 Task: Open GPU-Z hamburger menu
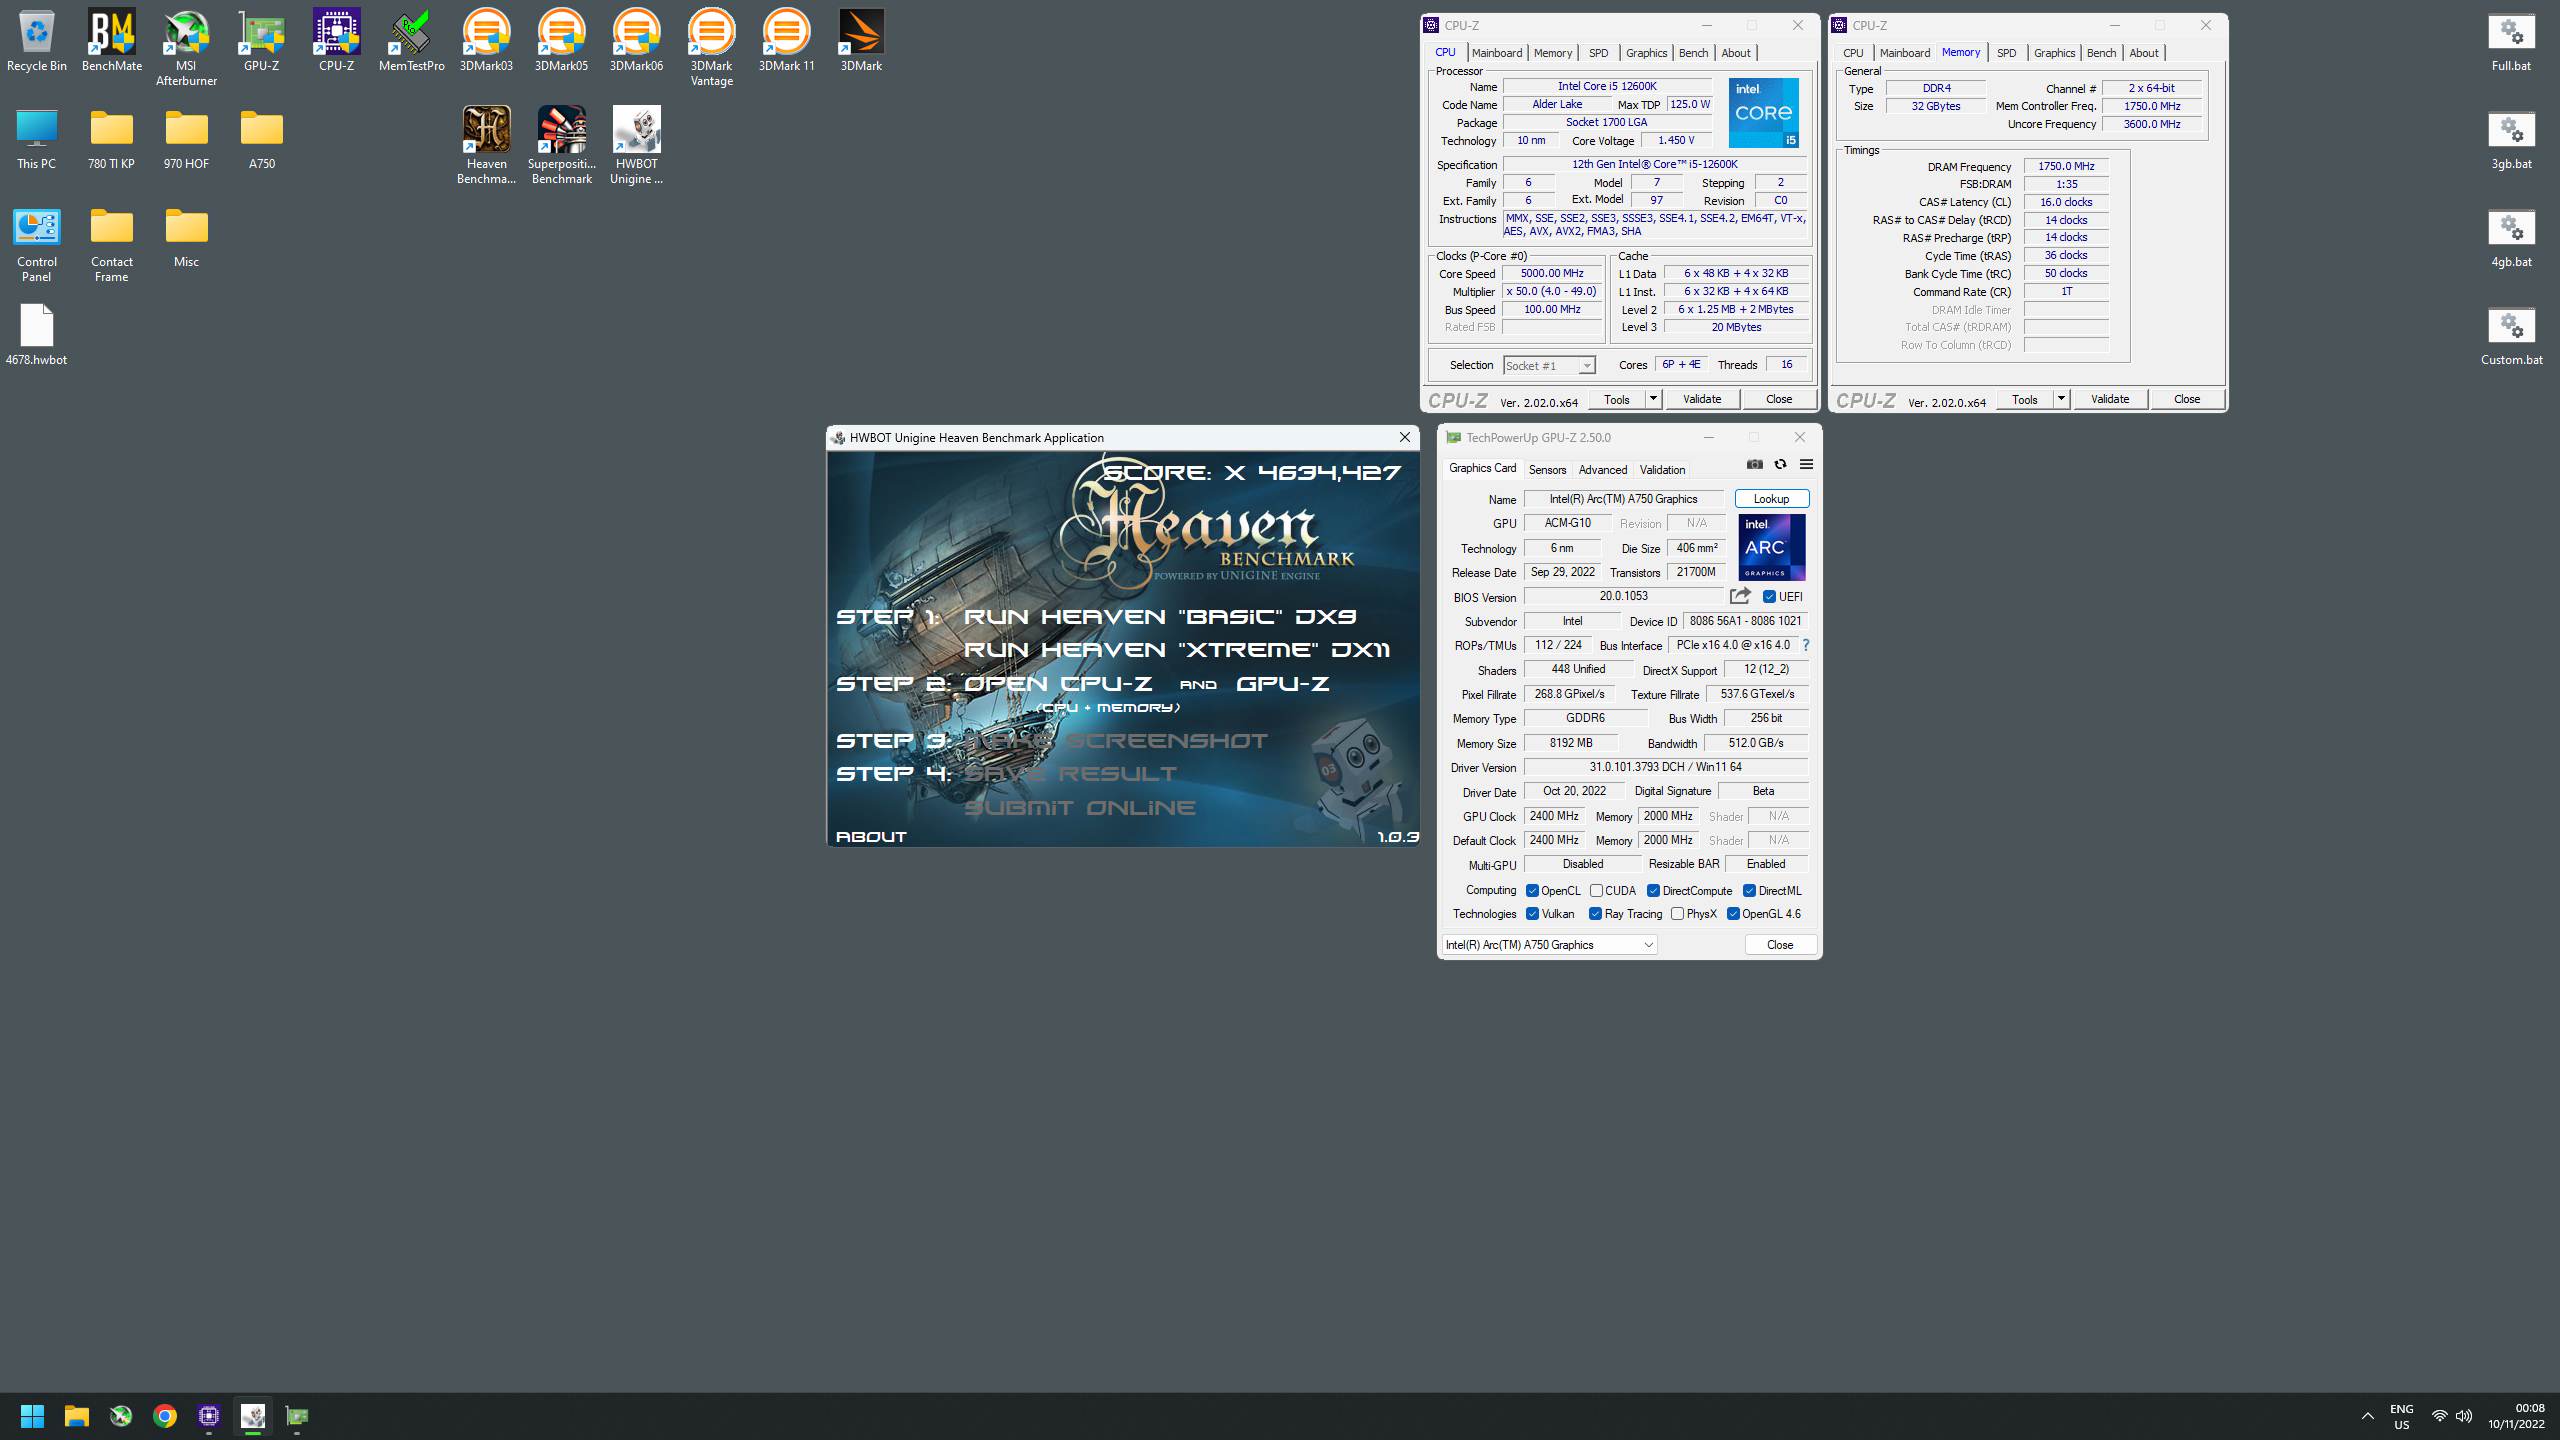click(1806, 464)
